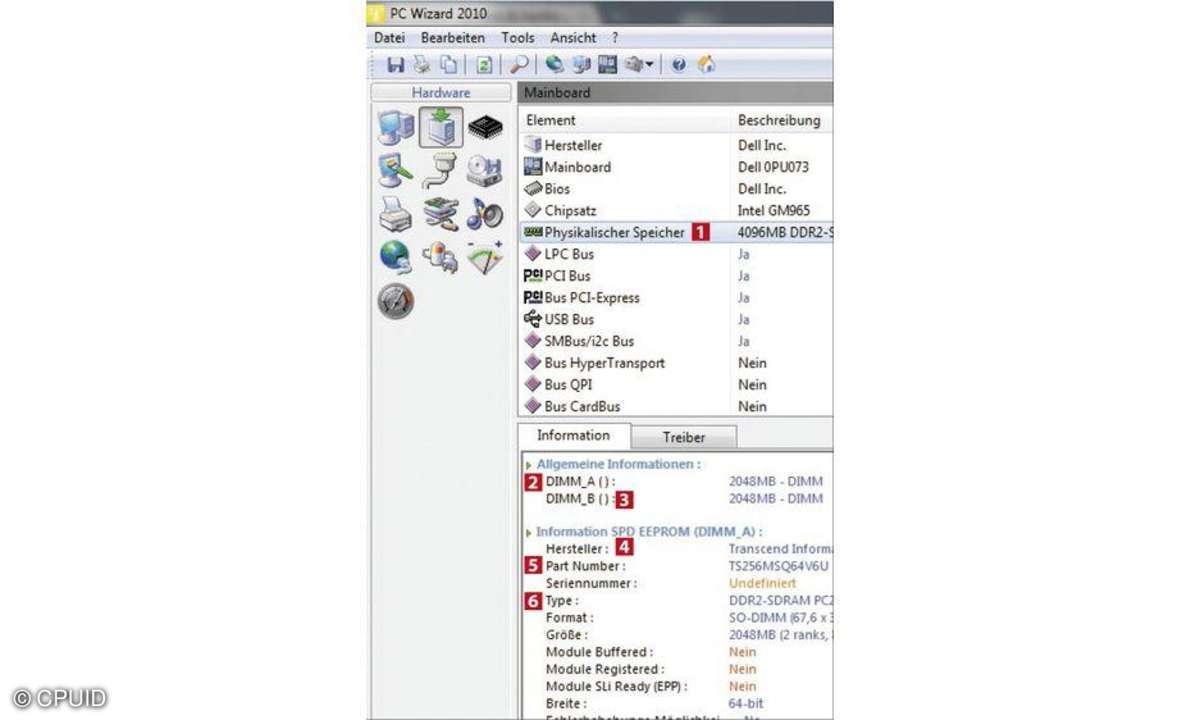
Task: Click the house Home toolbar icon
Action: point(706,65)
